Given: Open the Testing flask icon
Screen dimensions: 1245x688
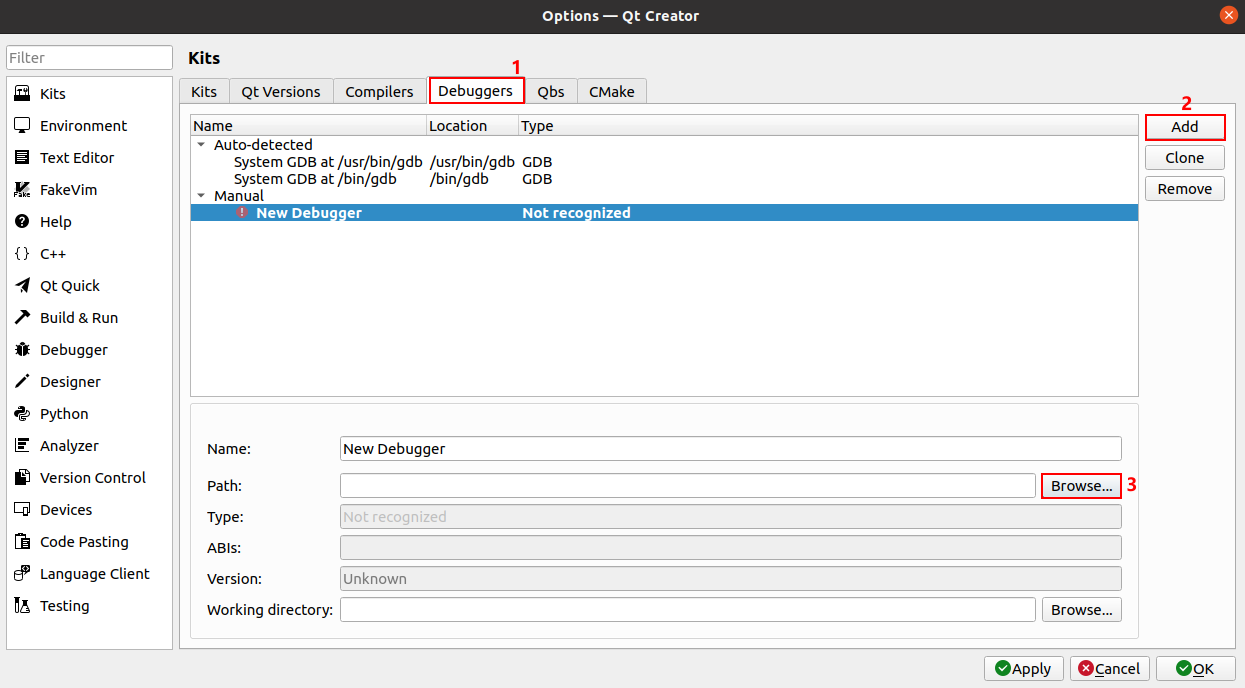Looking at the screenshot, I should click(x=22, y=606).
